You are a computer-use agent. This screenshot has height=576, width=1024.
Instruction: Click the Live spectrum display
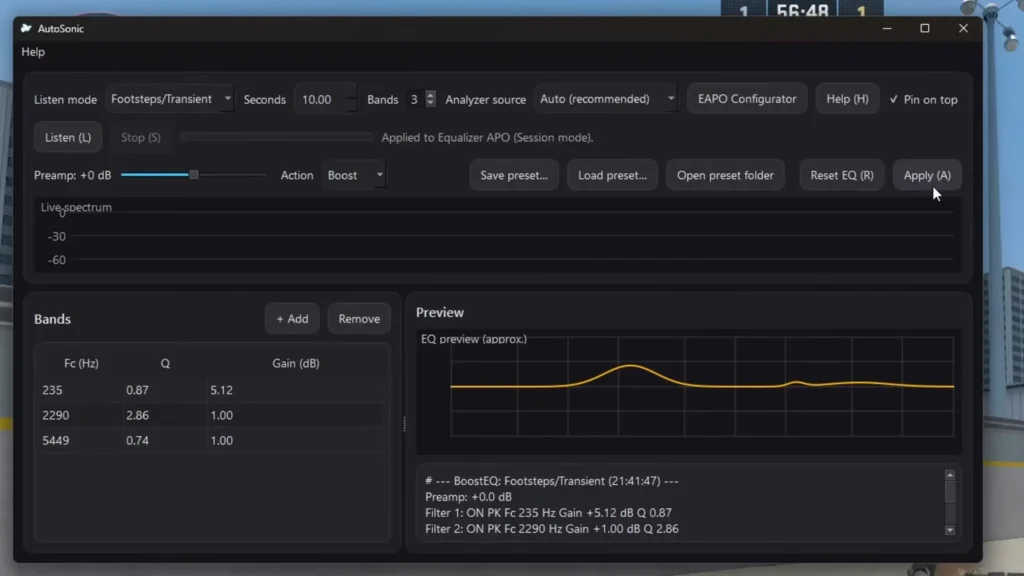click(498, 236)
